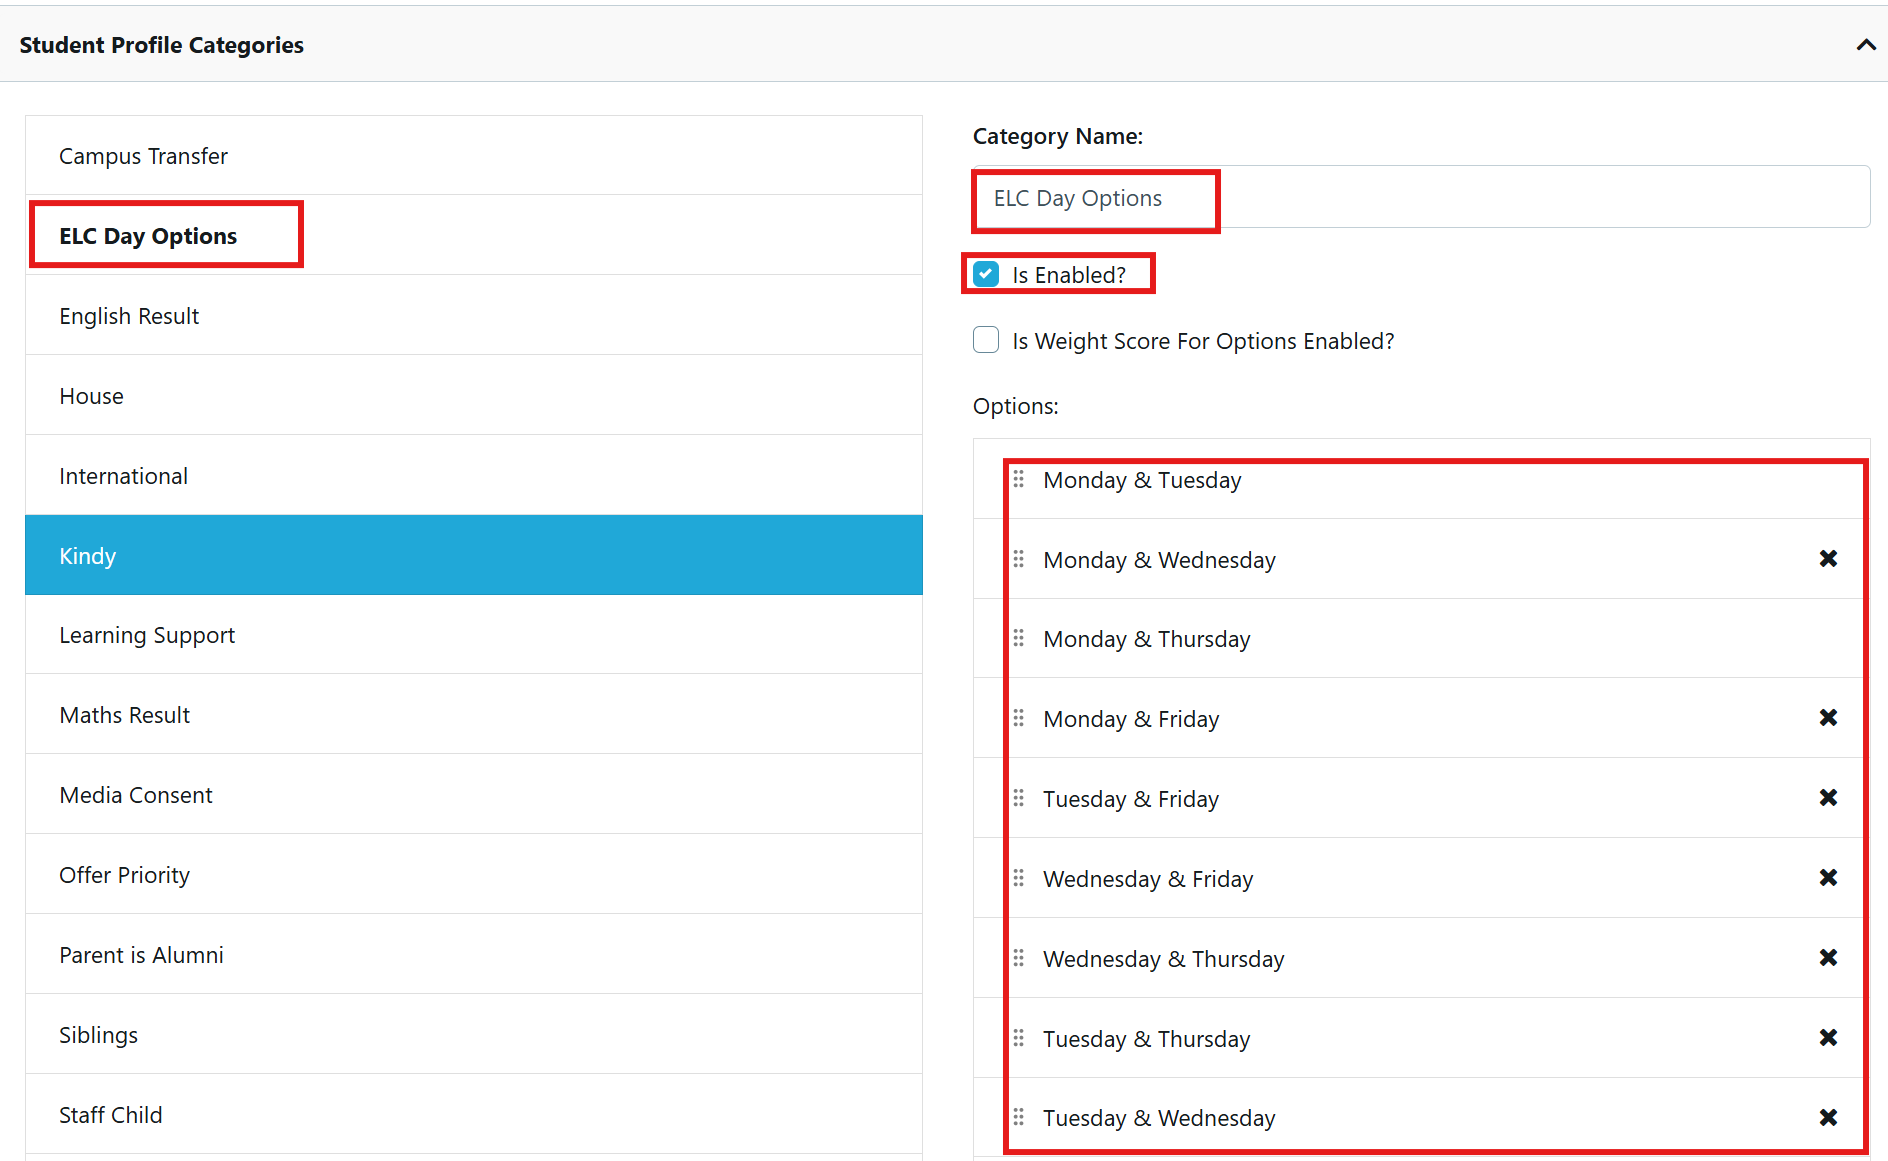Grab the Monday & Tuesday drag handle

pos(1018,479)
